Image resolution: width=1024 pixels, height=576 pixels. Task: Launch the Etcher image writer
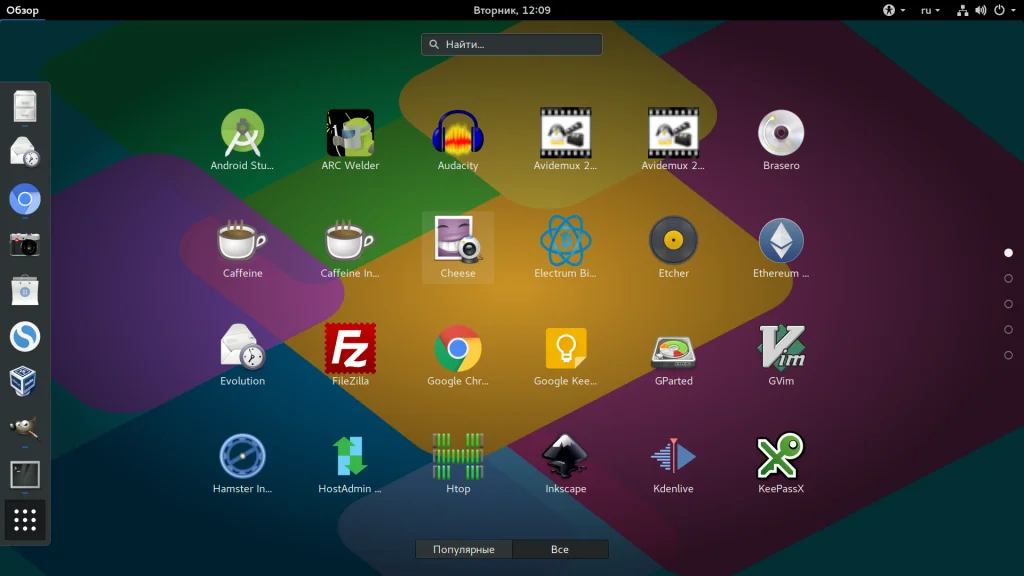tap(673, 248)
